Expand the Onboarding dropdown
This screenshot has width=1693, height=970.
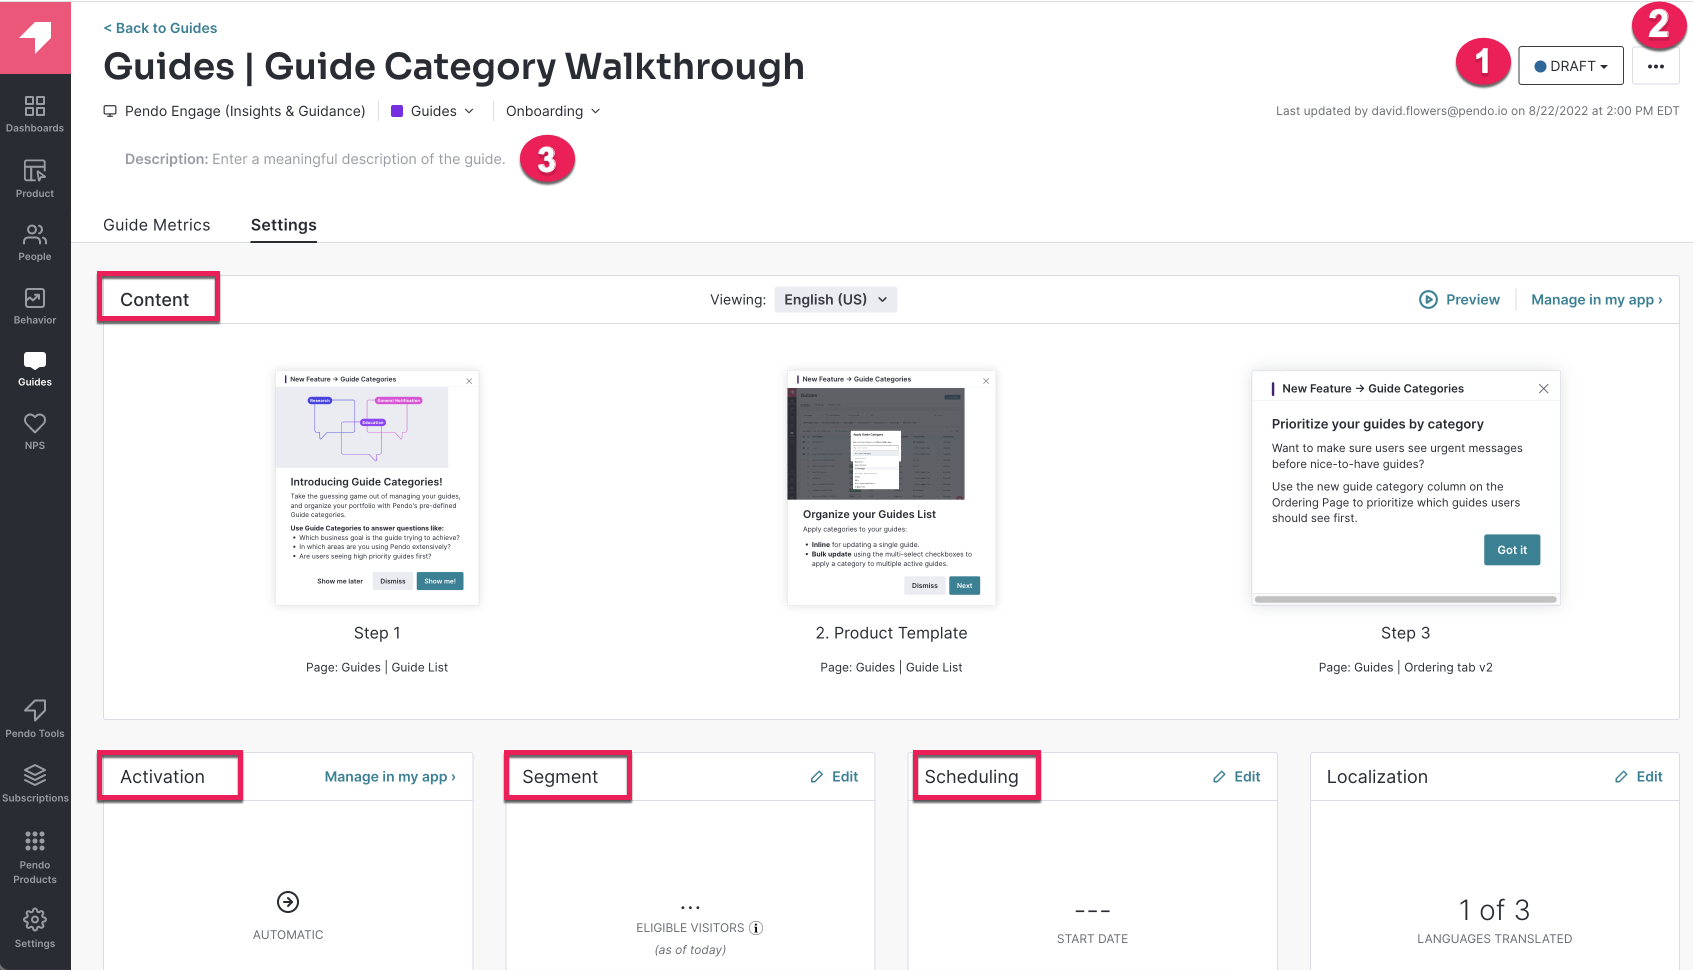pos(553,111)
